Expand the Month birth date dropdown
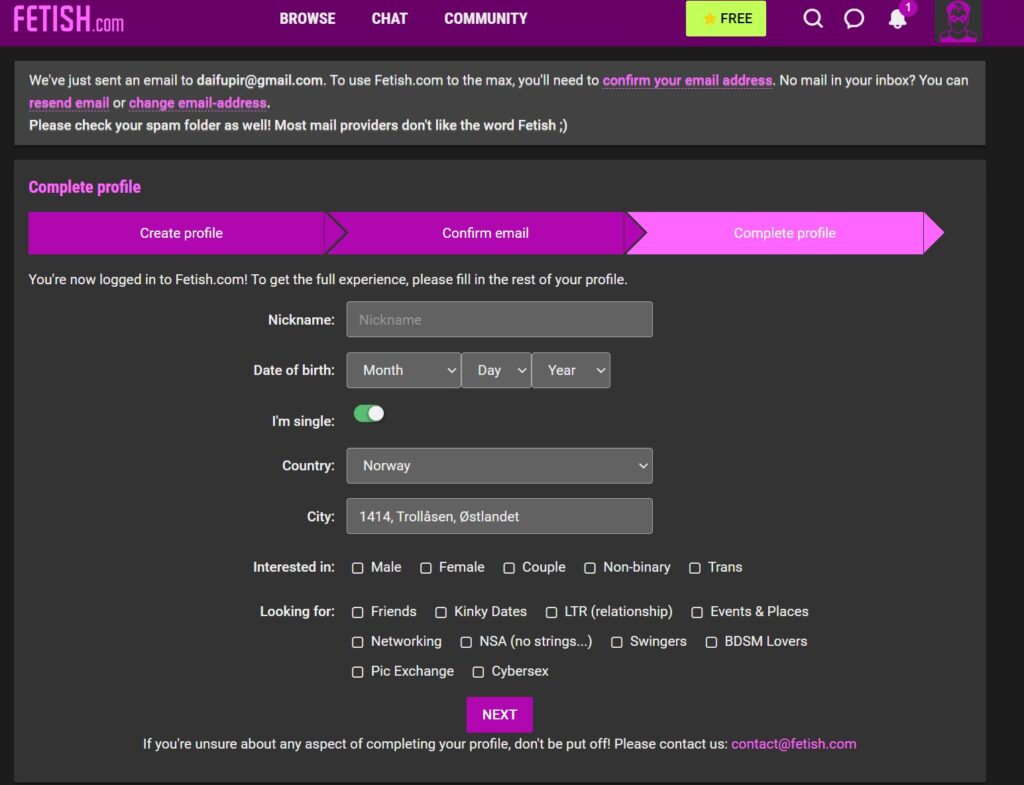Image resolution: width=1024 pixels, height=785 pixels. 403,370
